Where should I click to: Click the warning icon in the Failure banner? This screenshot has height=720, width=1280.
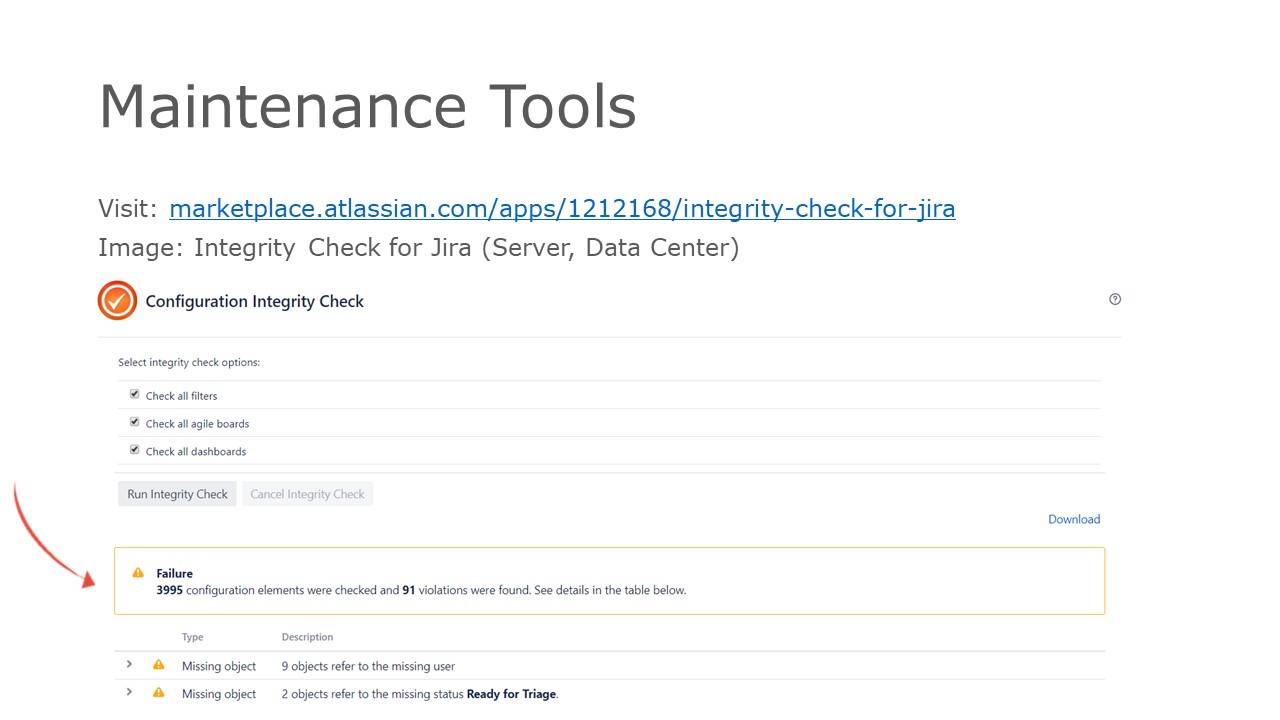pos(138,573)
